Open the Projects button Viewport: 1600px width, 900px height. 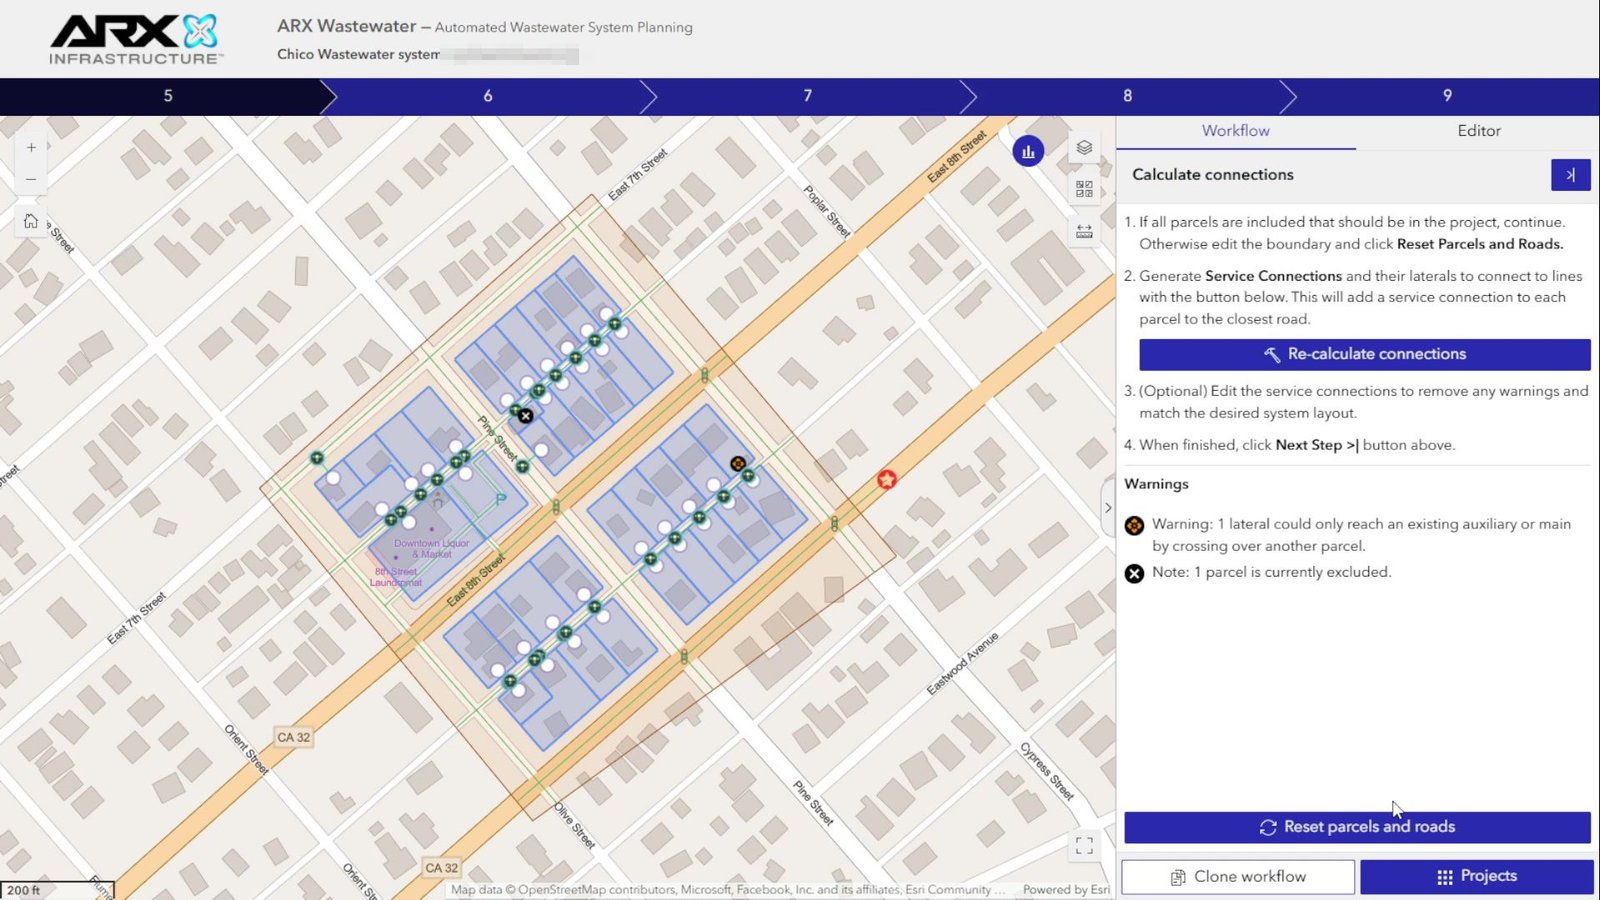coord(1477,877)
